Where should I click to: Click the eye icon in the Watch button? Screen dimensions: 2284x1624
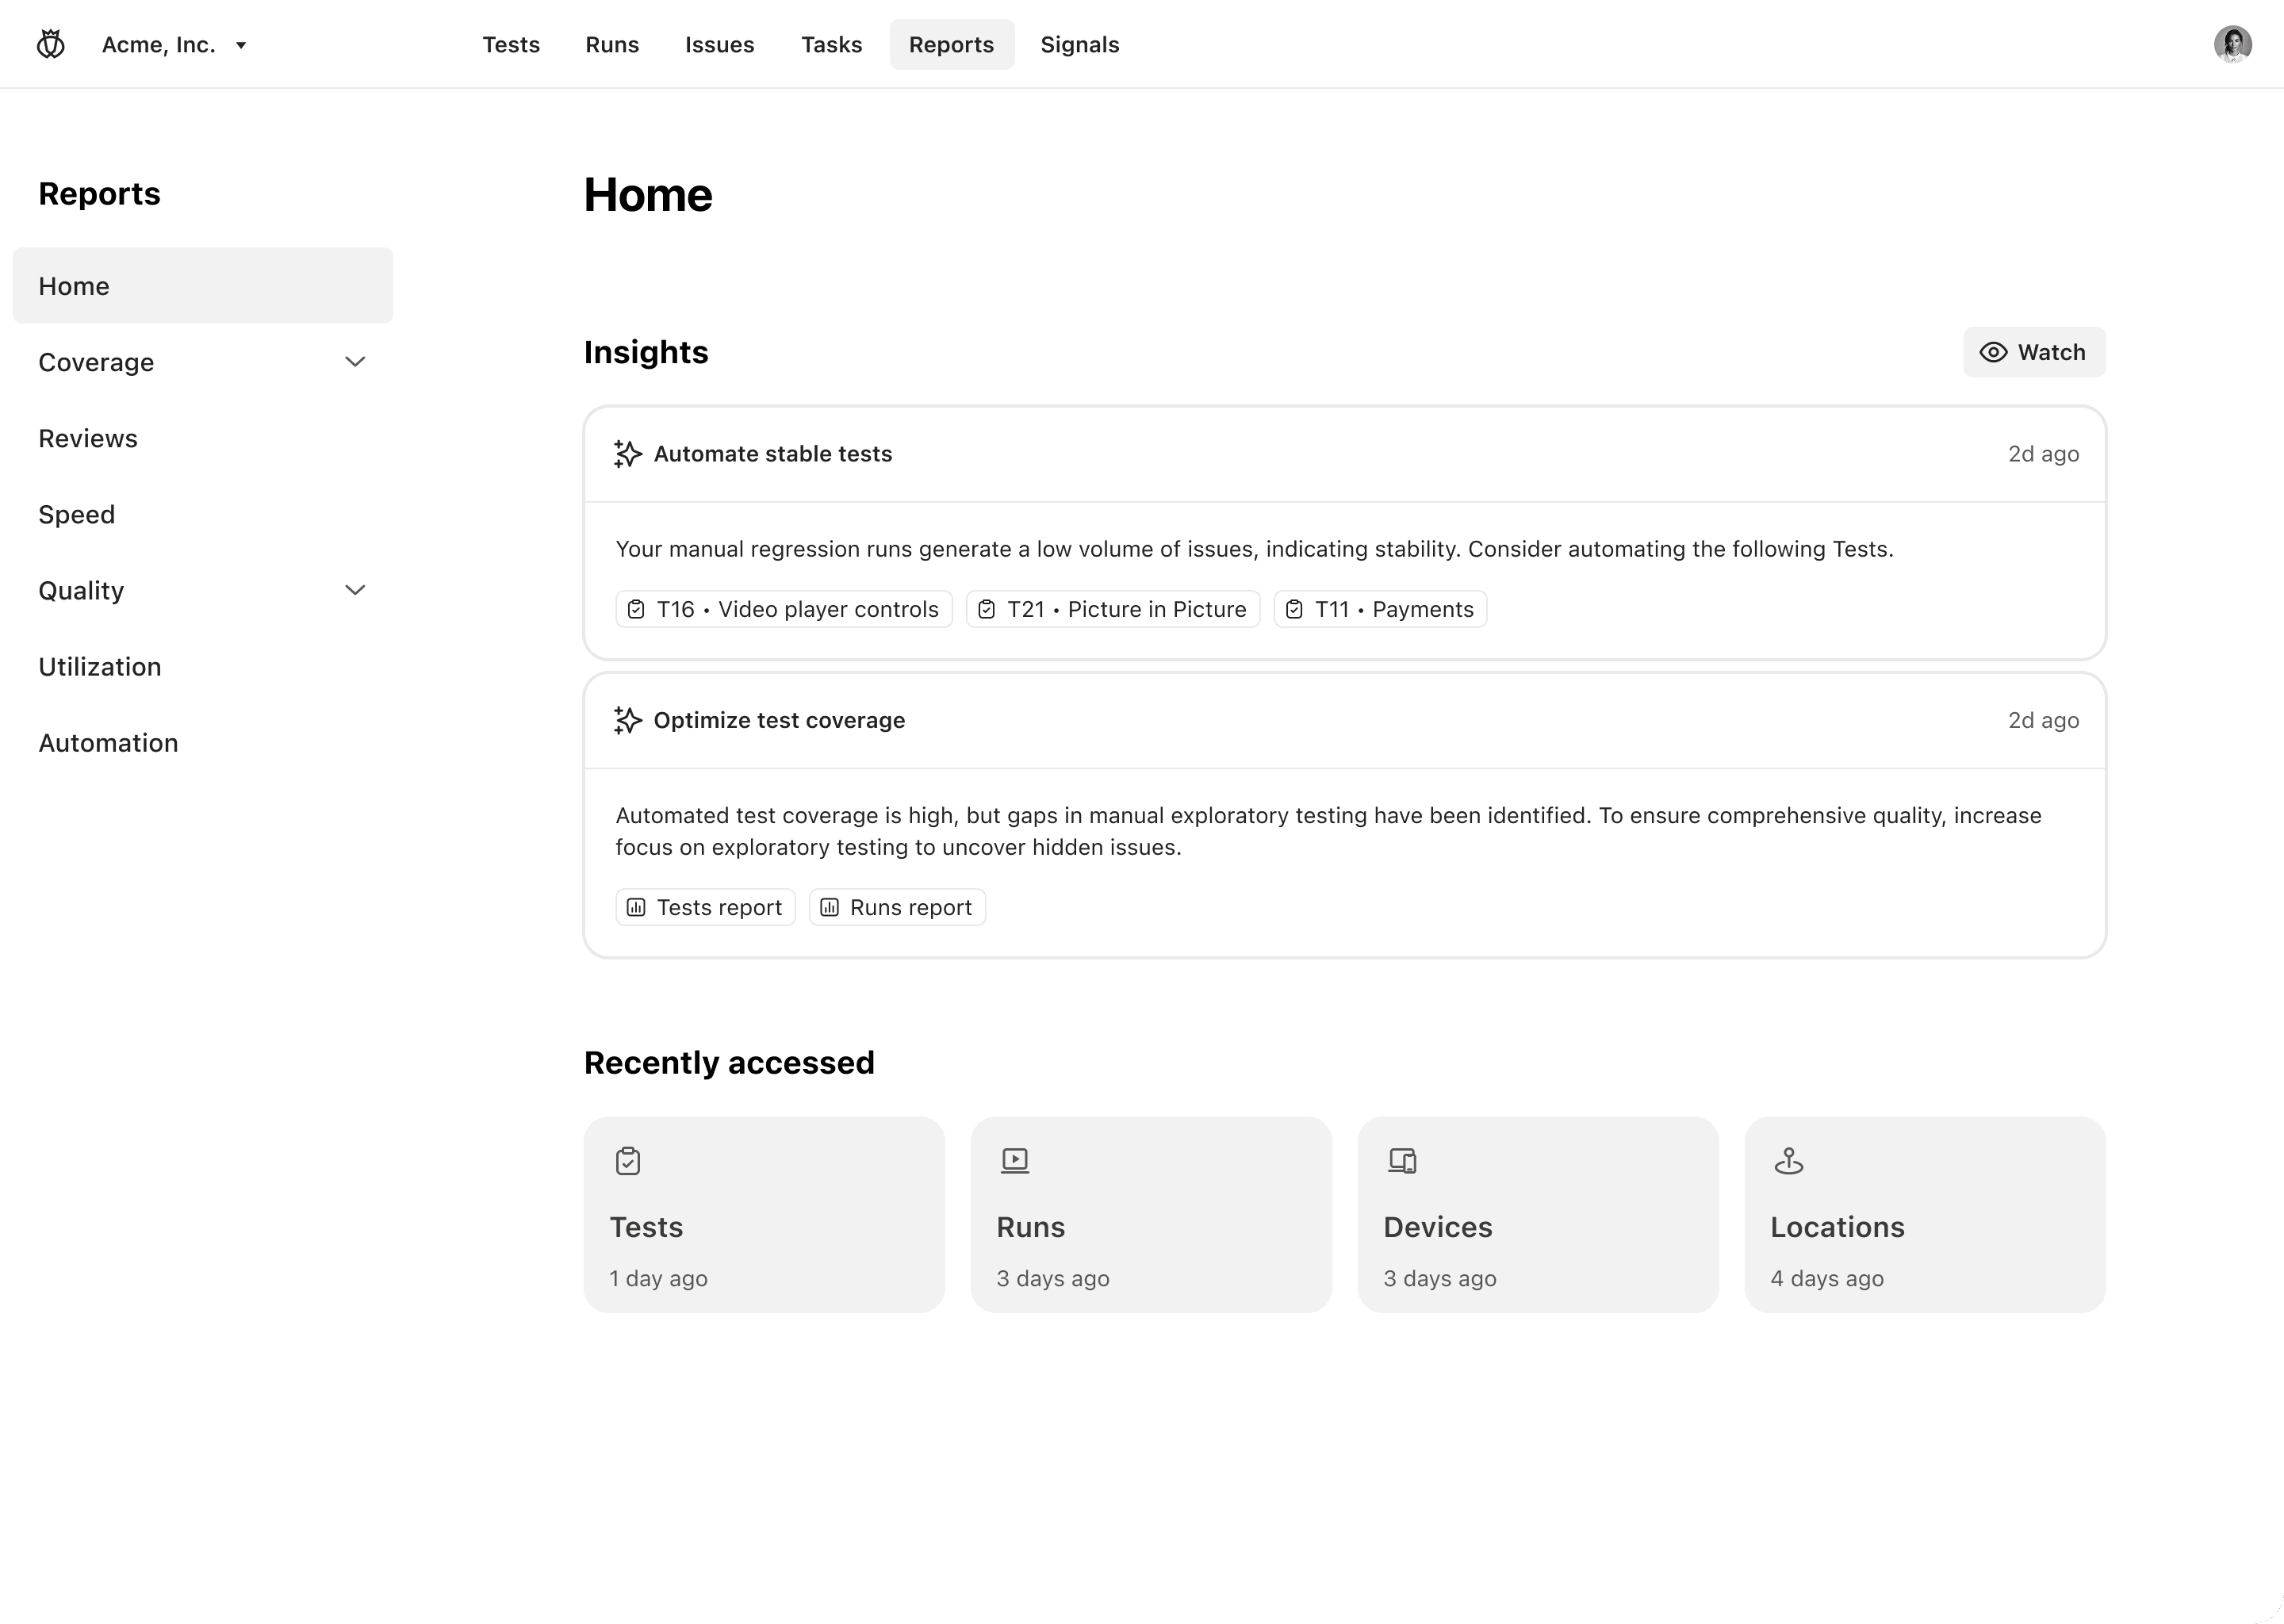point(1993,352)
